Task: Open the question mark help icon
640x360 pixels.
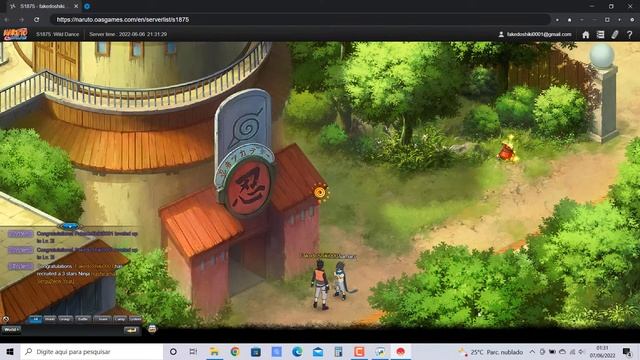Action: 629,35
